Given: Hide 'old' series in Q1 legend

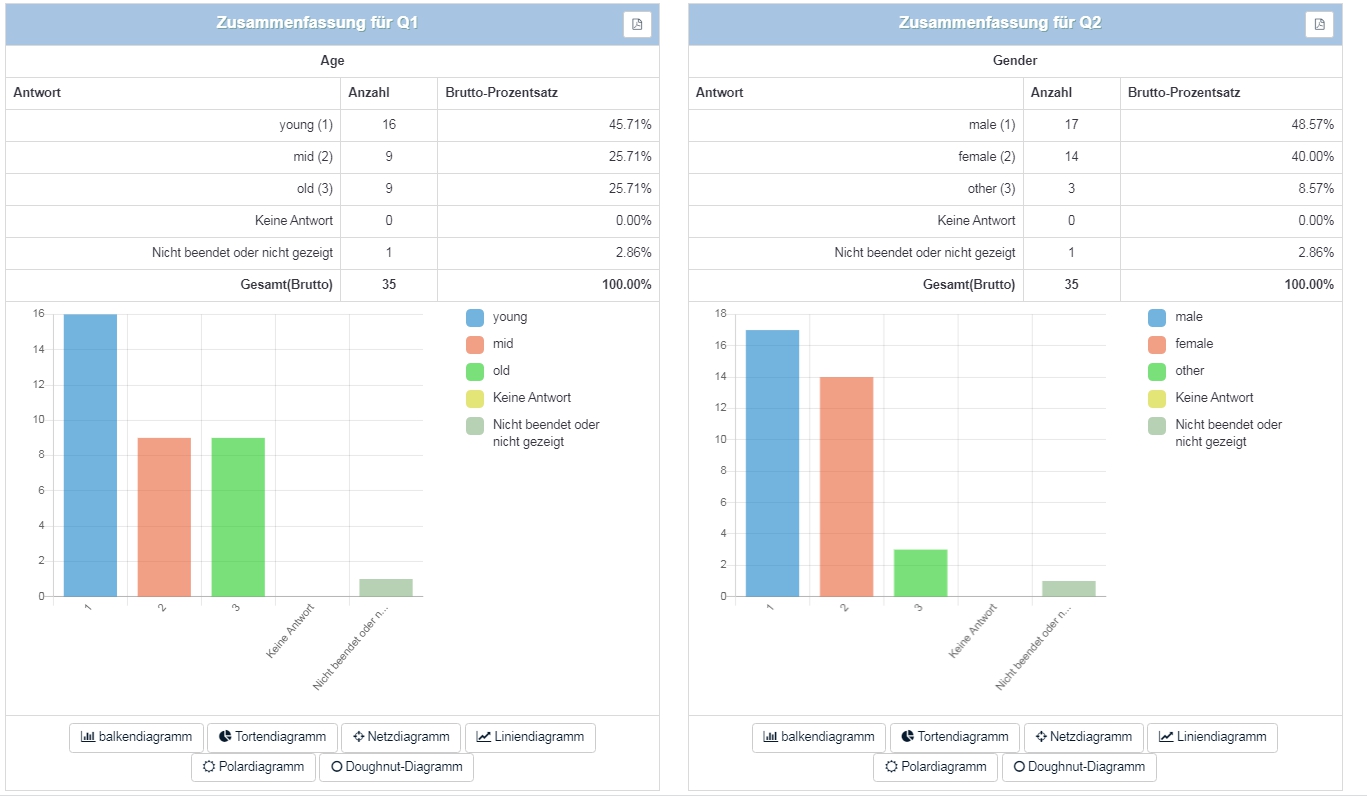Looking at the screenshot, I should pyautogui.click(x=475, y=372).
